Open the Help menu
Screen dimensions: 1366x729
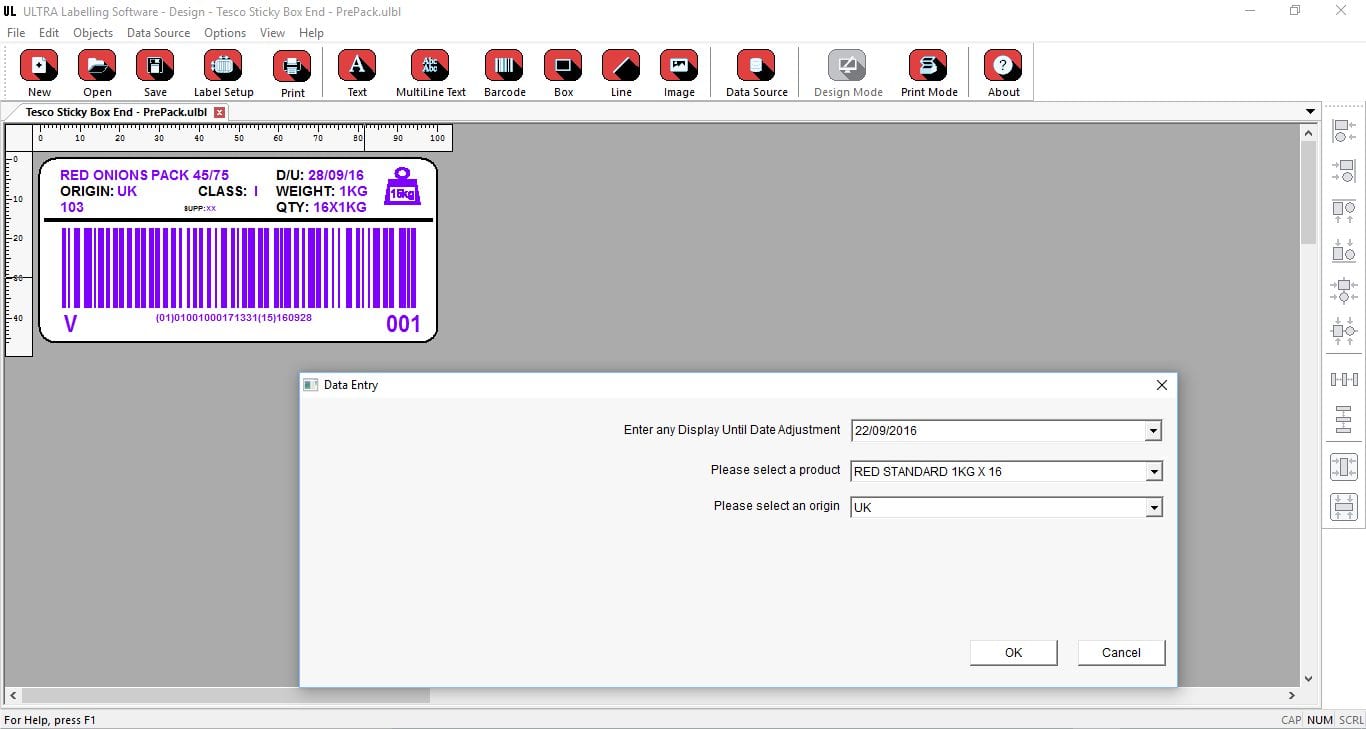click(311, 33)
